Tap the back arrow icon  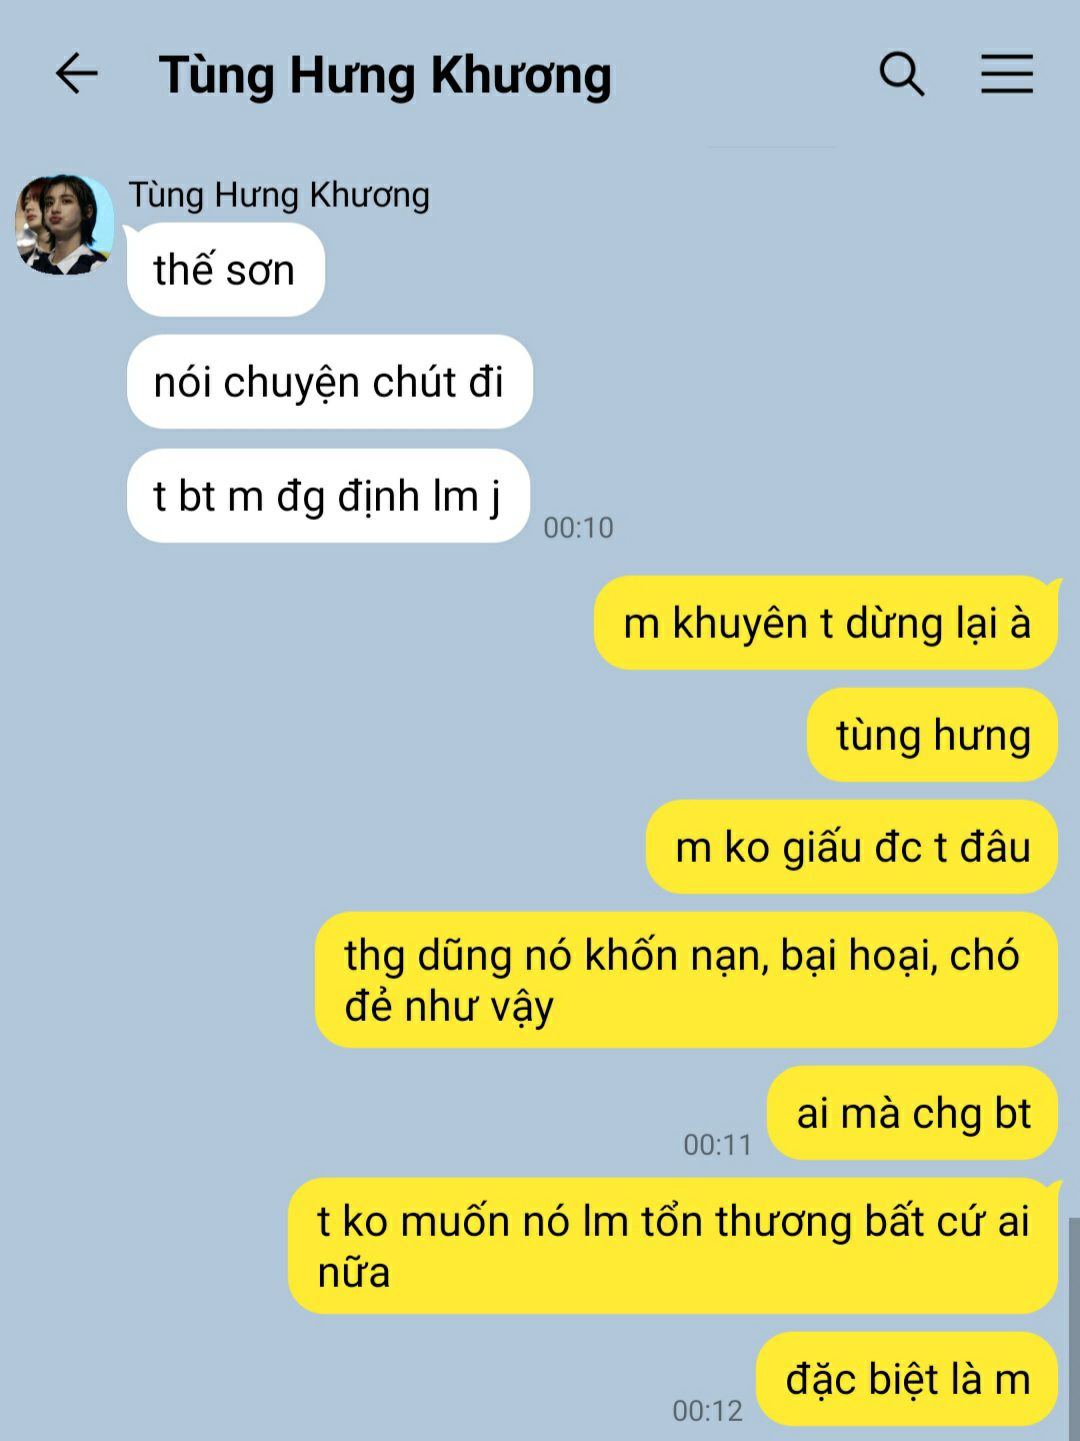76,74
